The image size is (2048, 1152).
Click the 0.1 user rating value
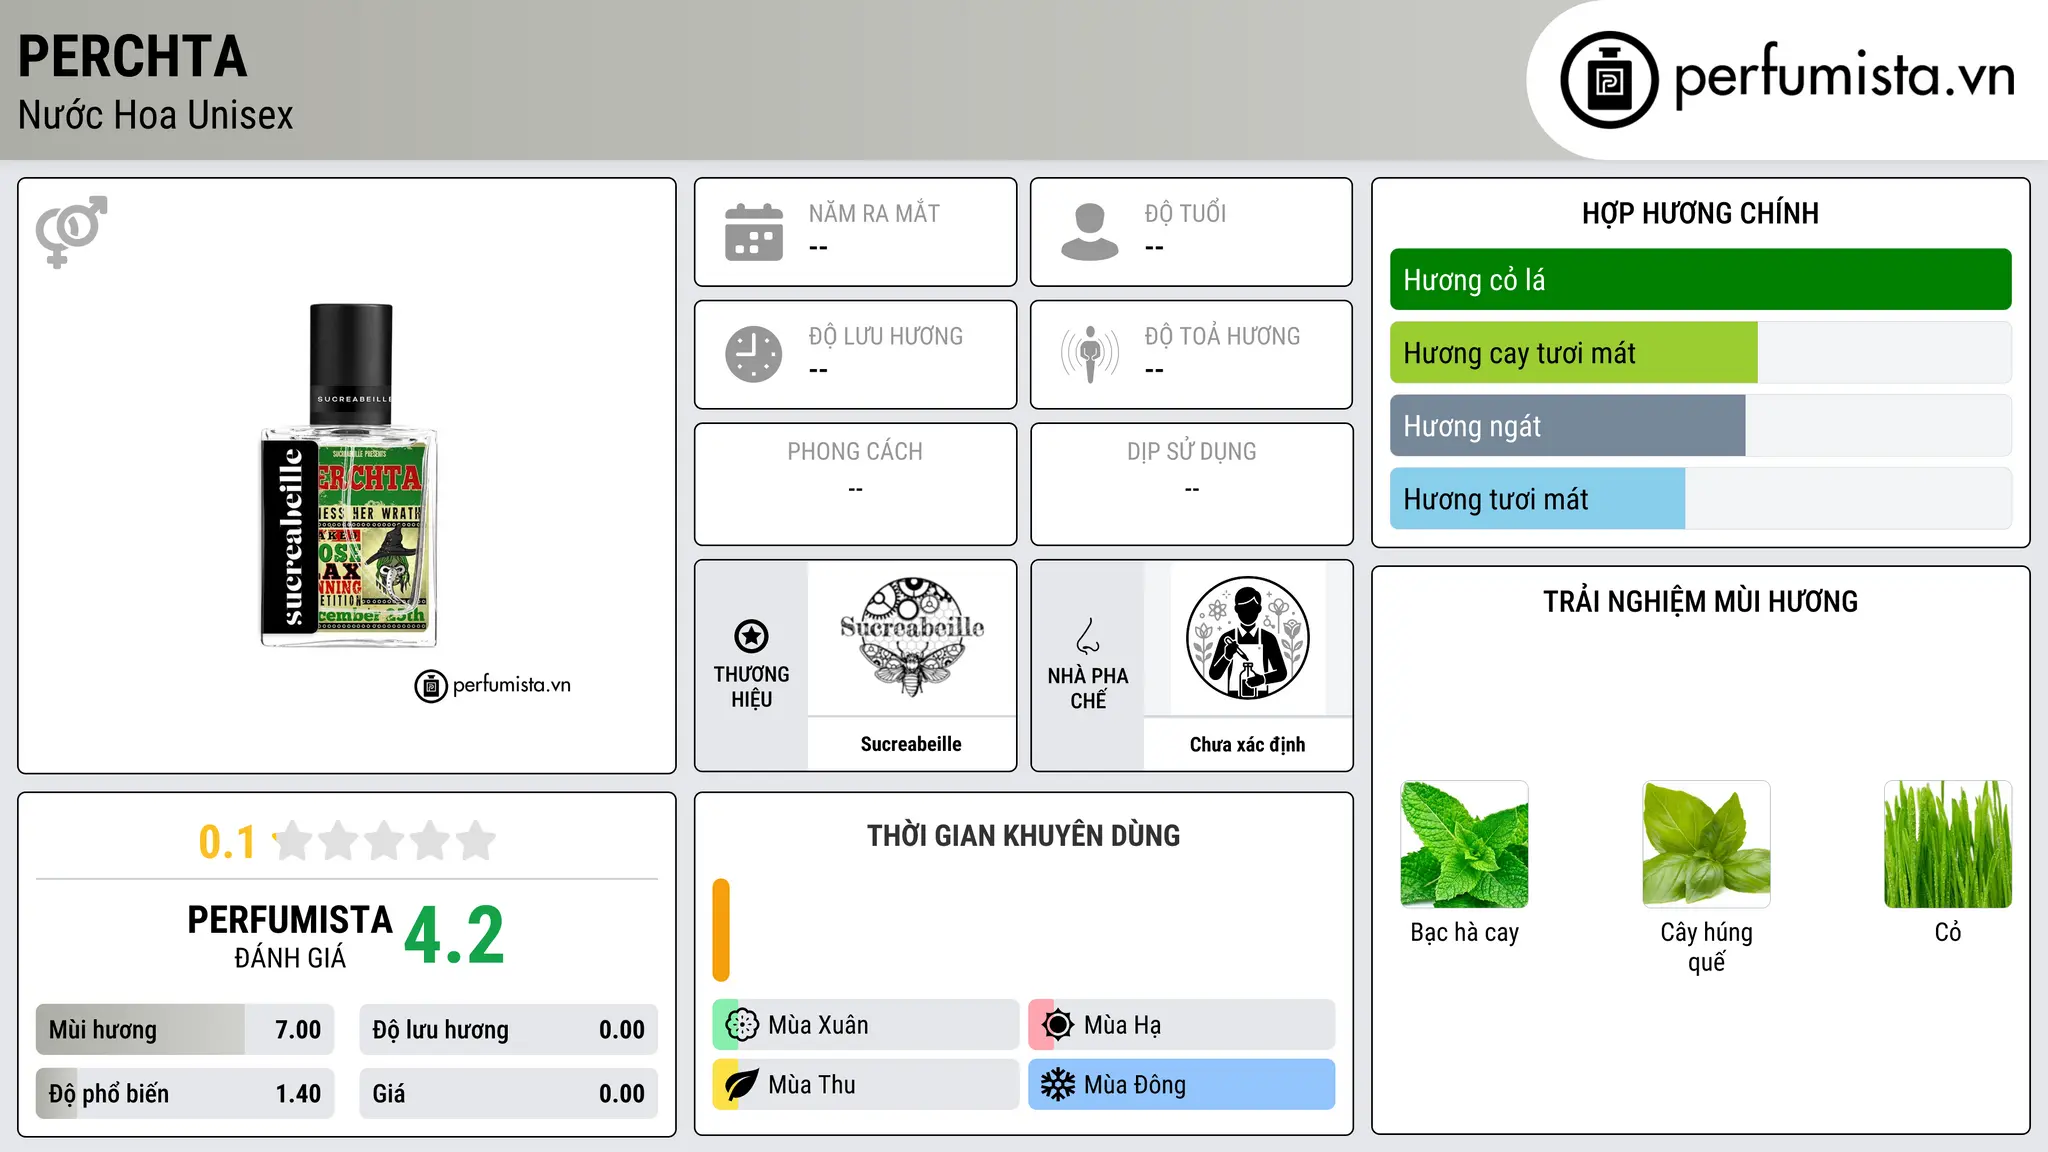click(227, 842)
